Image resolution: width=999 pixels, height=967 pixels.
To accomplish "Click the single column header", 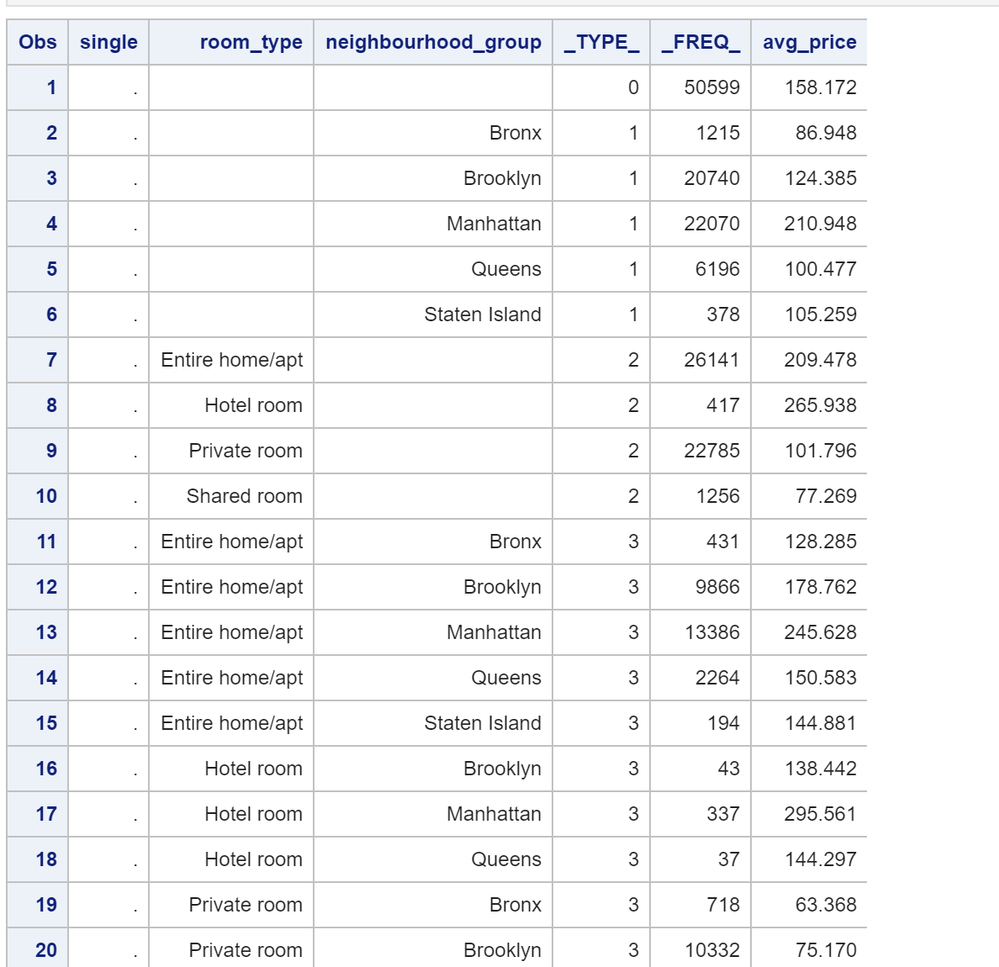I will click(108, 42).
